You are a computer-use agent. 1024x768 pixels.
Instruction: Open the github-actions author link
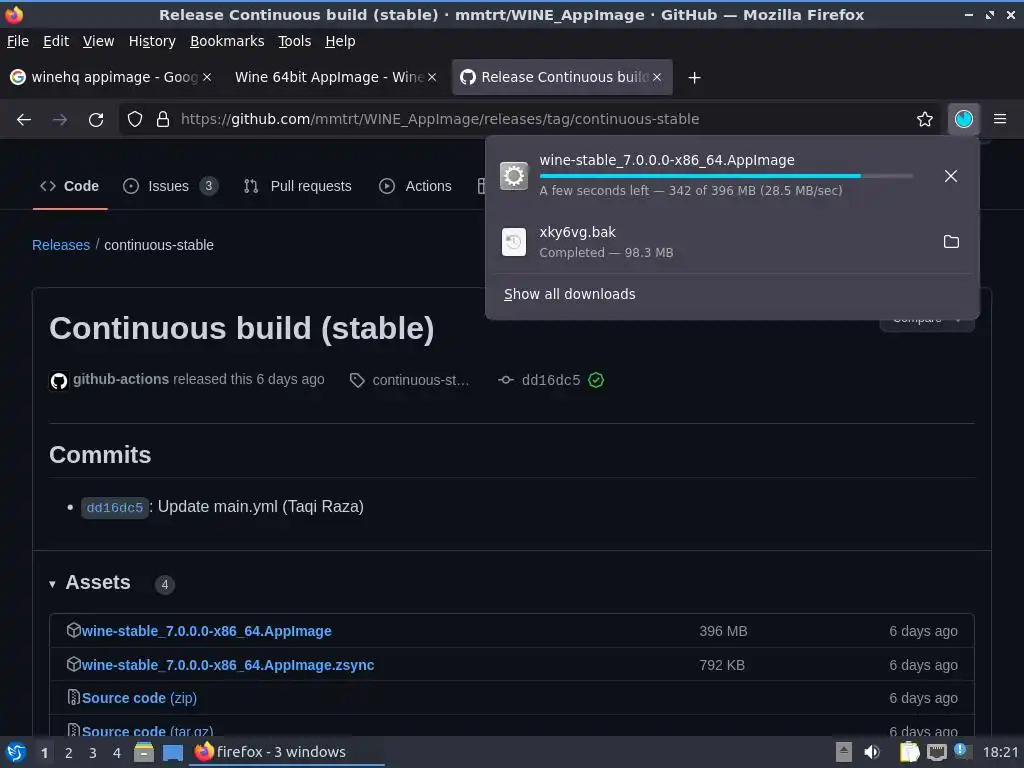tap(121, 379)
